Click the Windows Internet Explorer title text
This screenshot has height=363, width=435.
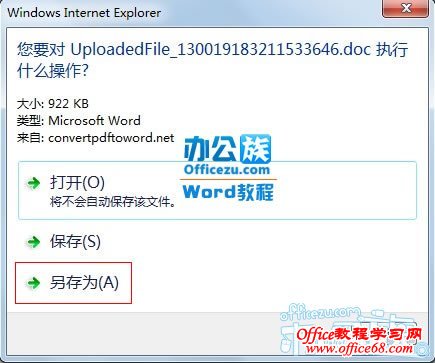click(84, 13)
